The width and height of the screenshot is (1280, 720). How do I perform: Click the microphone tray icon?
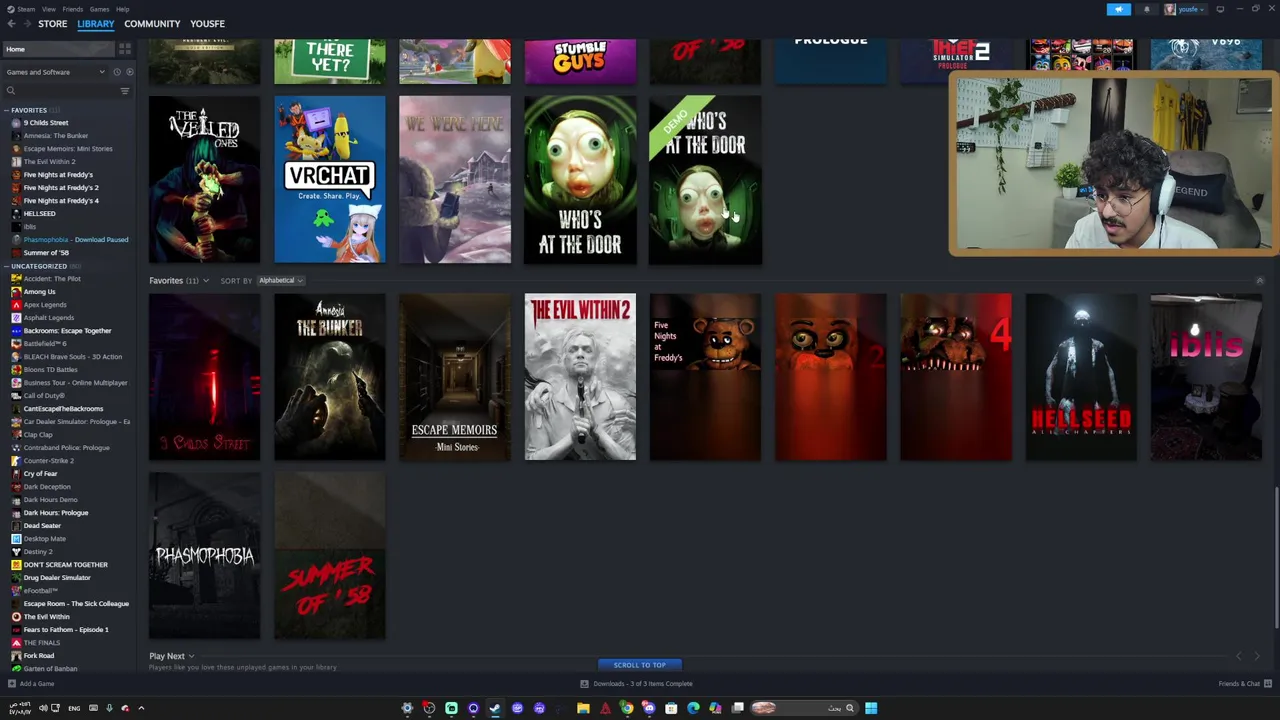point(109,708)
